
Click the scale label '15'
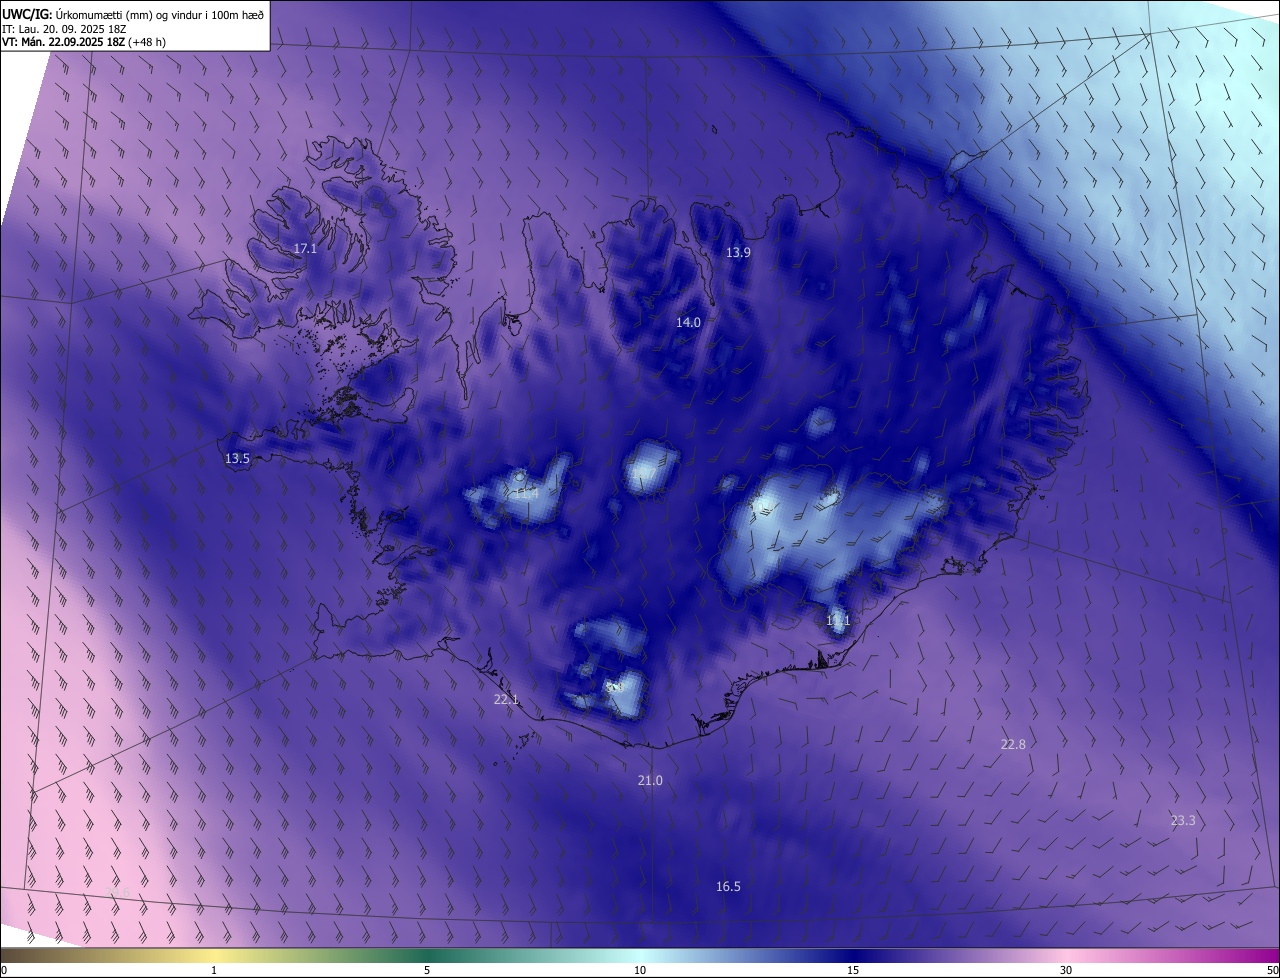pyautogui.click(x=853, y=971)
